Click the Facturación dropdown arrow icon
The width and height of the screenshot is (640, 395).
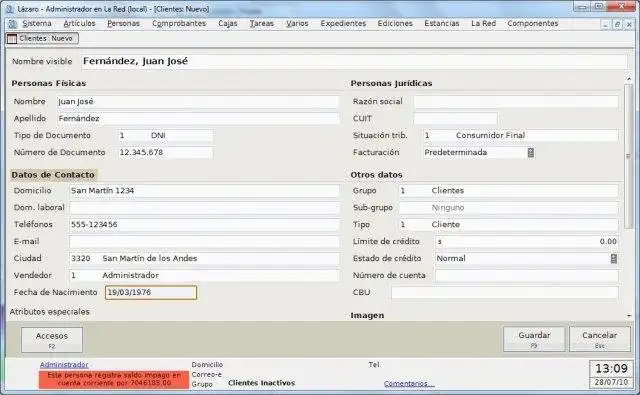click(x=531, y=153)
